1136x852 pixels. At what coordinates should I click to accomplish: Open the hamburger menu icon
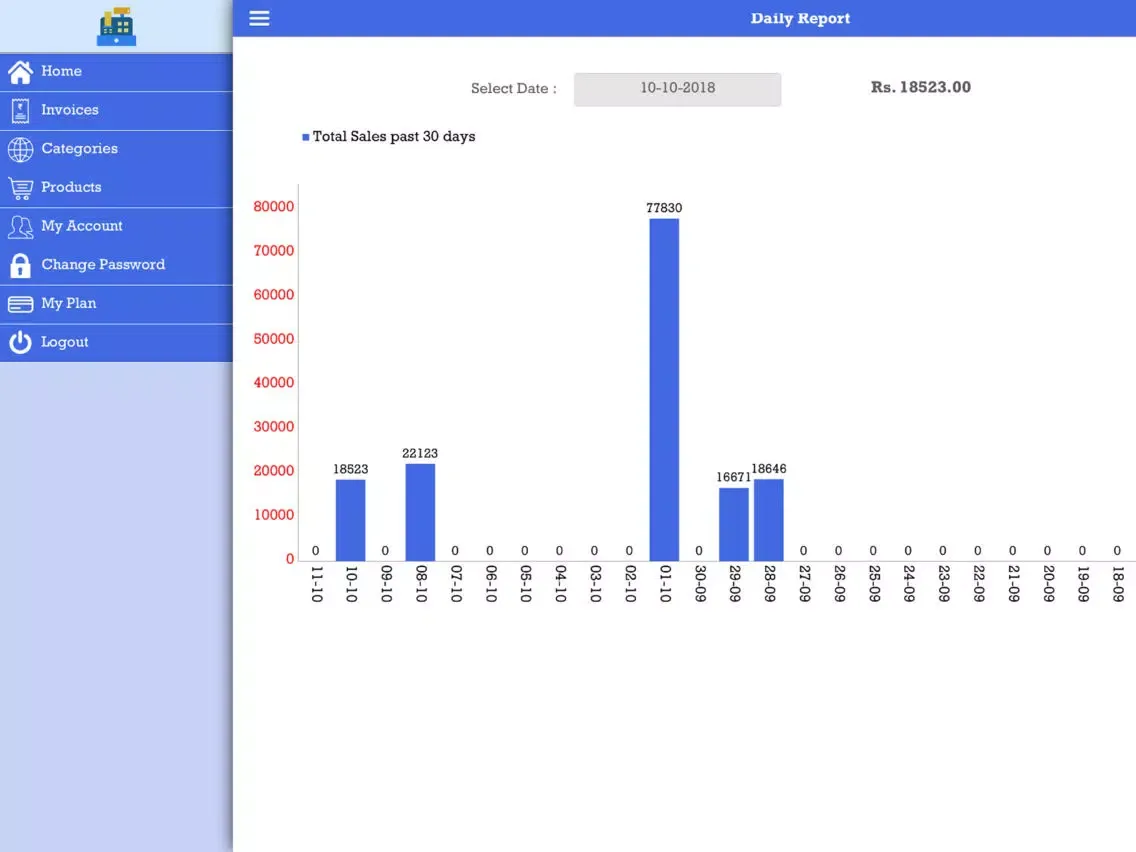pyautogui.click(x=259, y=18)
